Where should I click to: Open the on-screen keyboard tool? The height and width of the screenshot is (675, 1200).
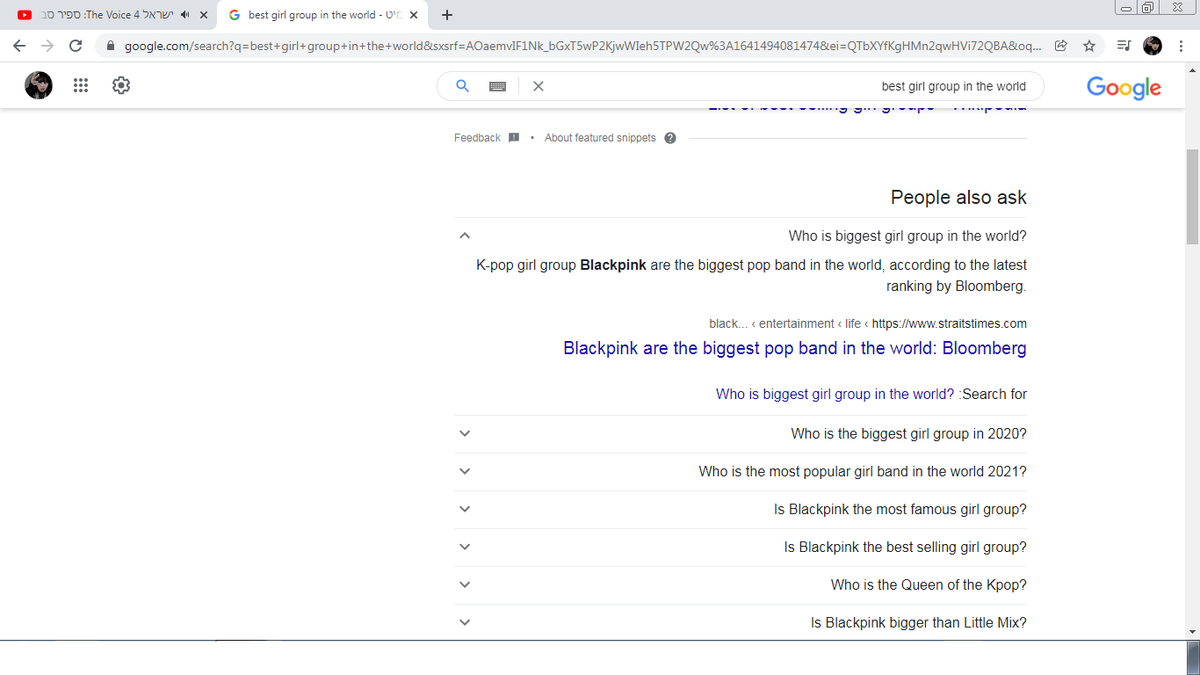500,87
